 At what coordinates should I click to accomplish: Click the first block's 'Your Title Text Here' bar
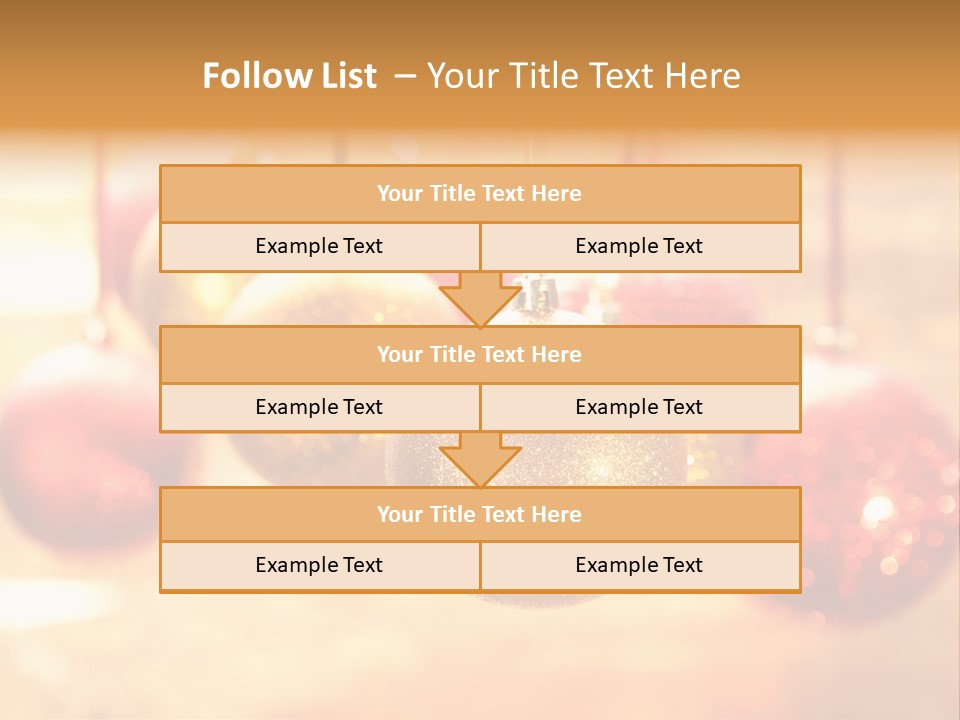480,193
